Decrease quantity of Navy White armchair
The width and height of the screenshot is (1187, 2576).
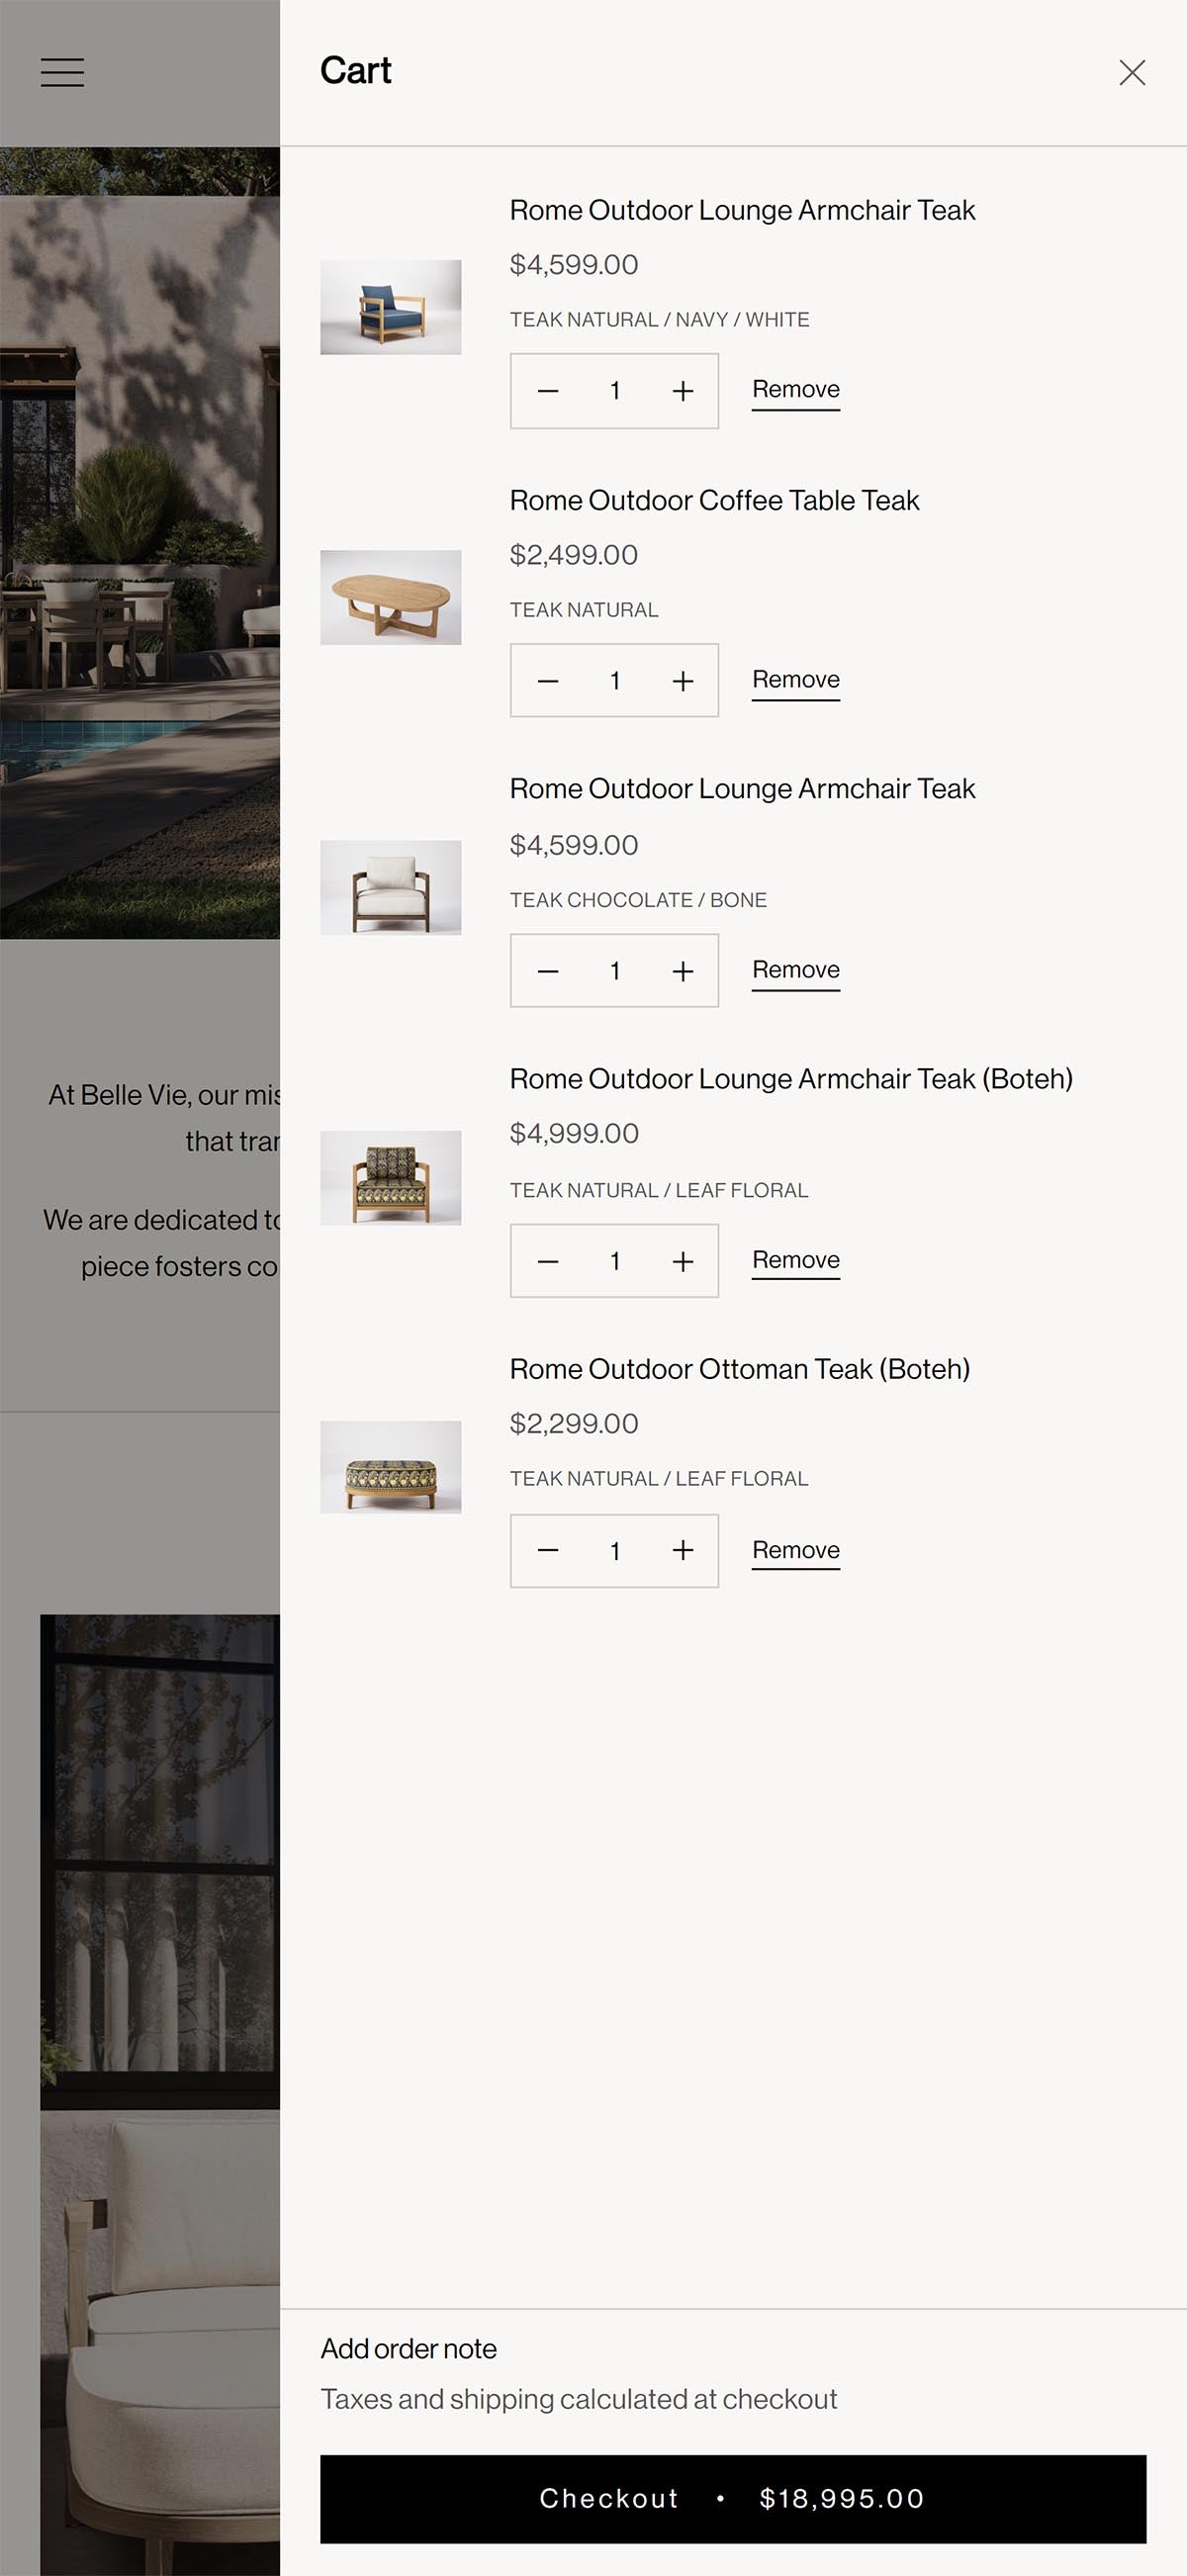coord(548,391)
